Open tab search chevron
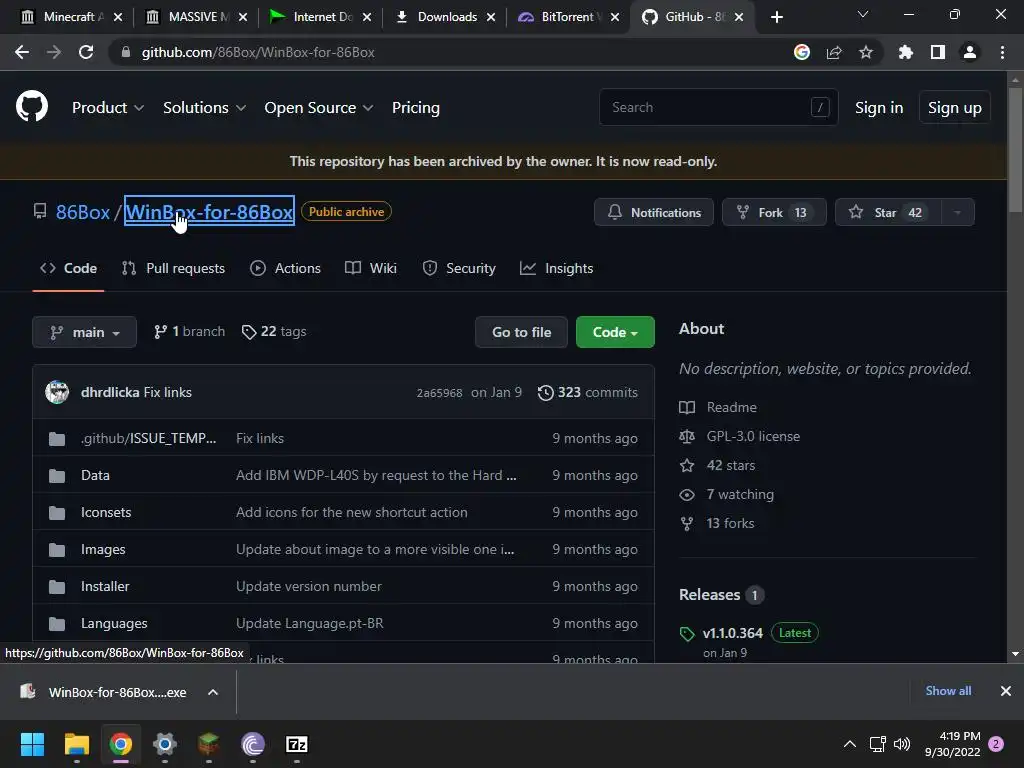This screenshot has height=768, width=1024. pos(863,14)
